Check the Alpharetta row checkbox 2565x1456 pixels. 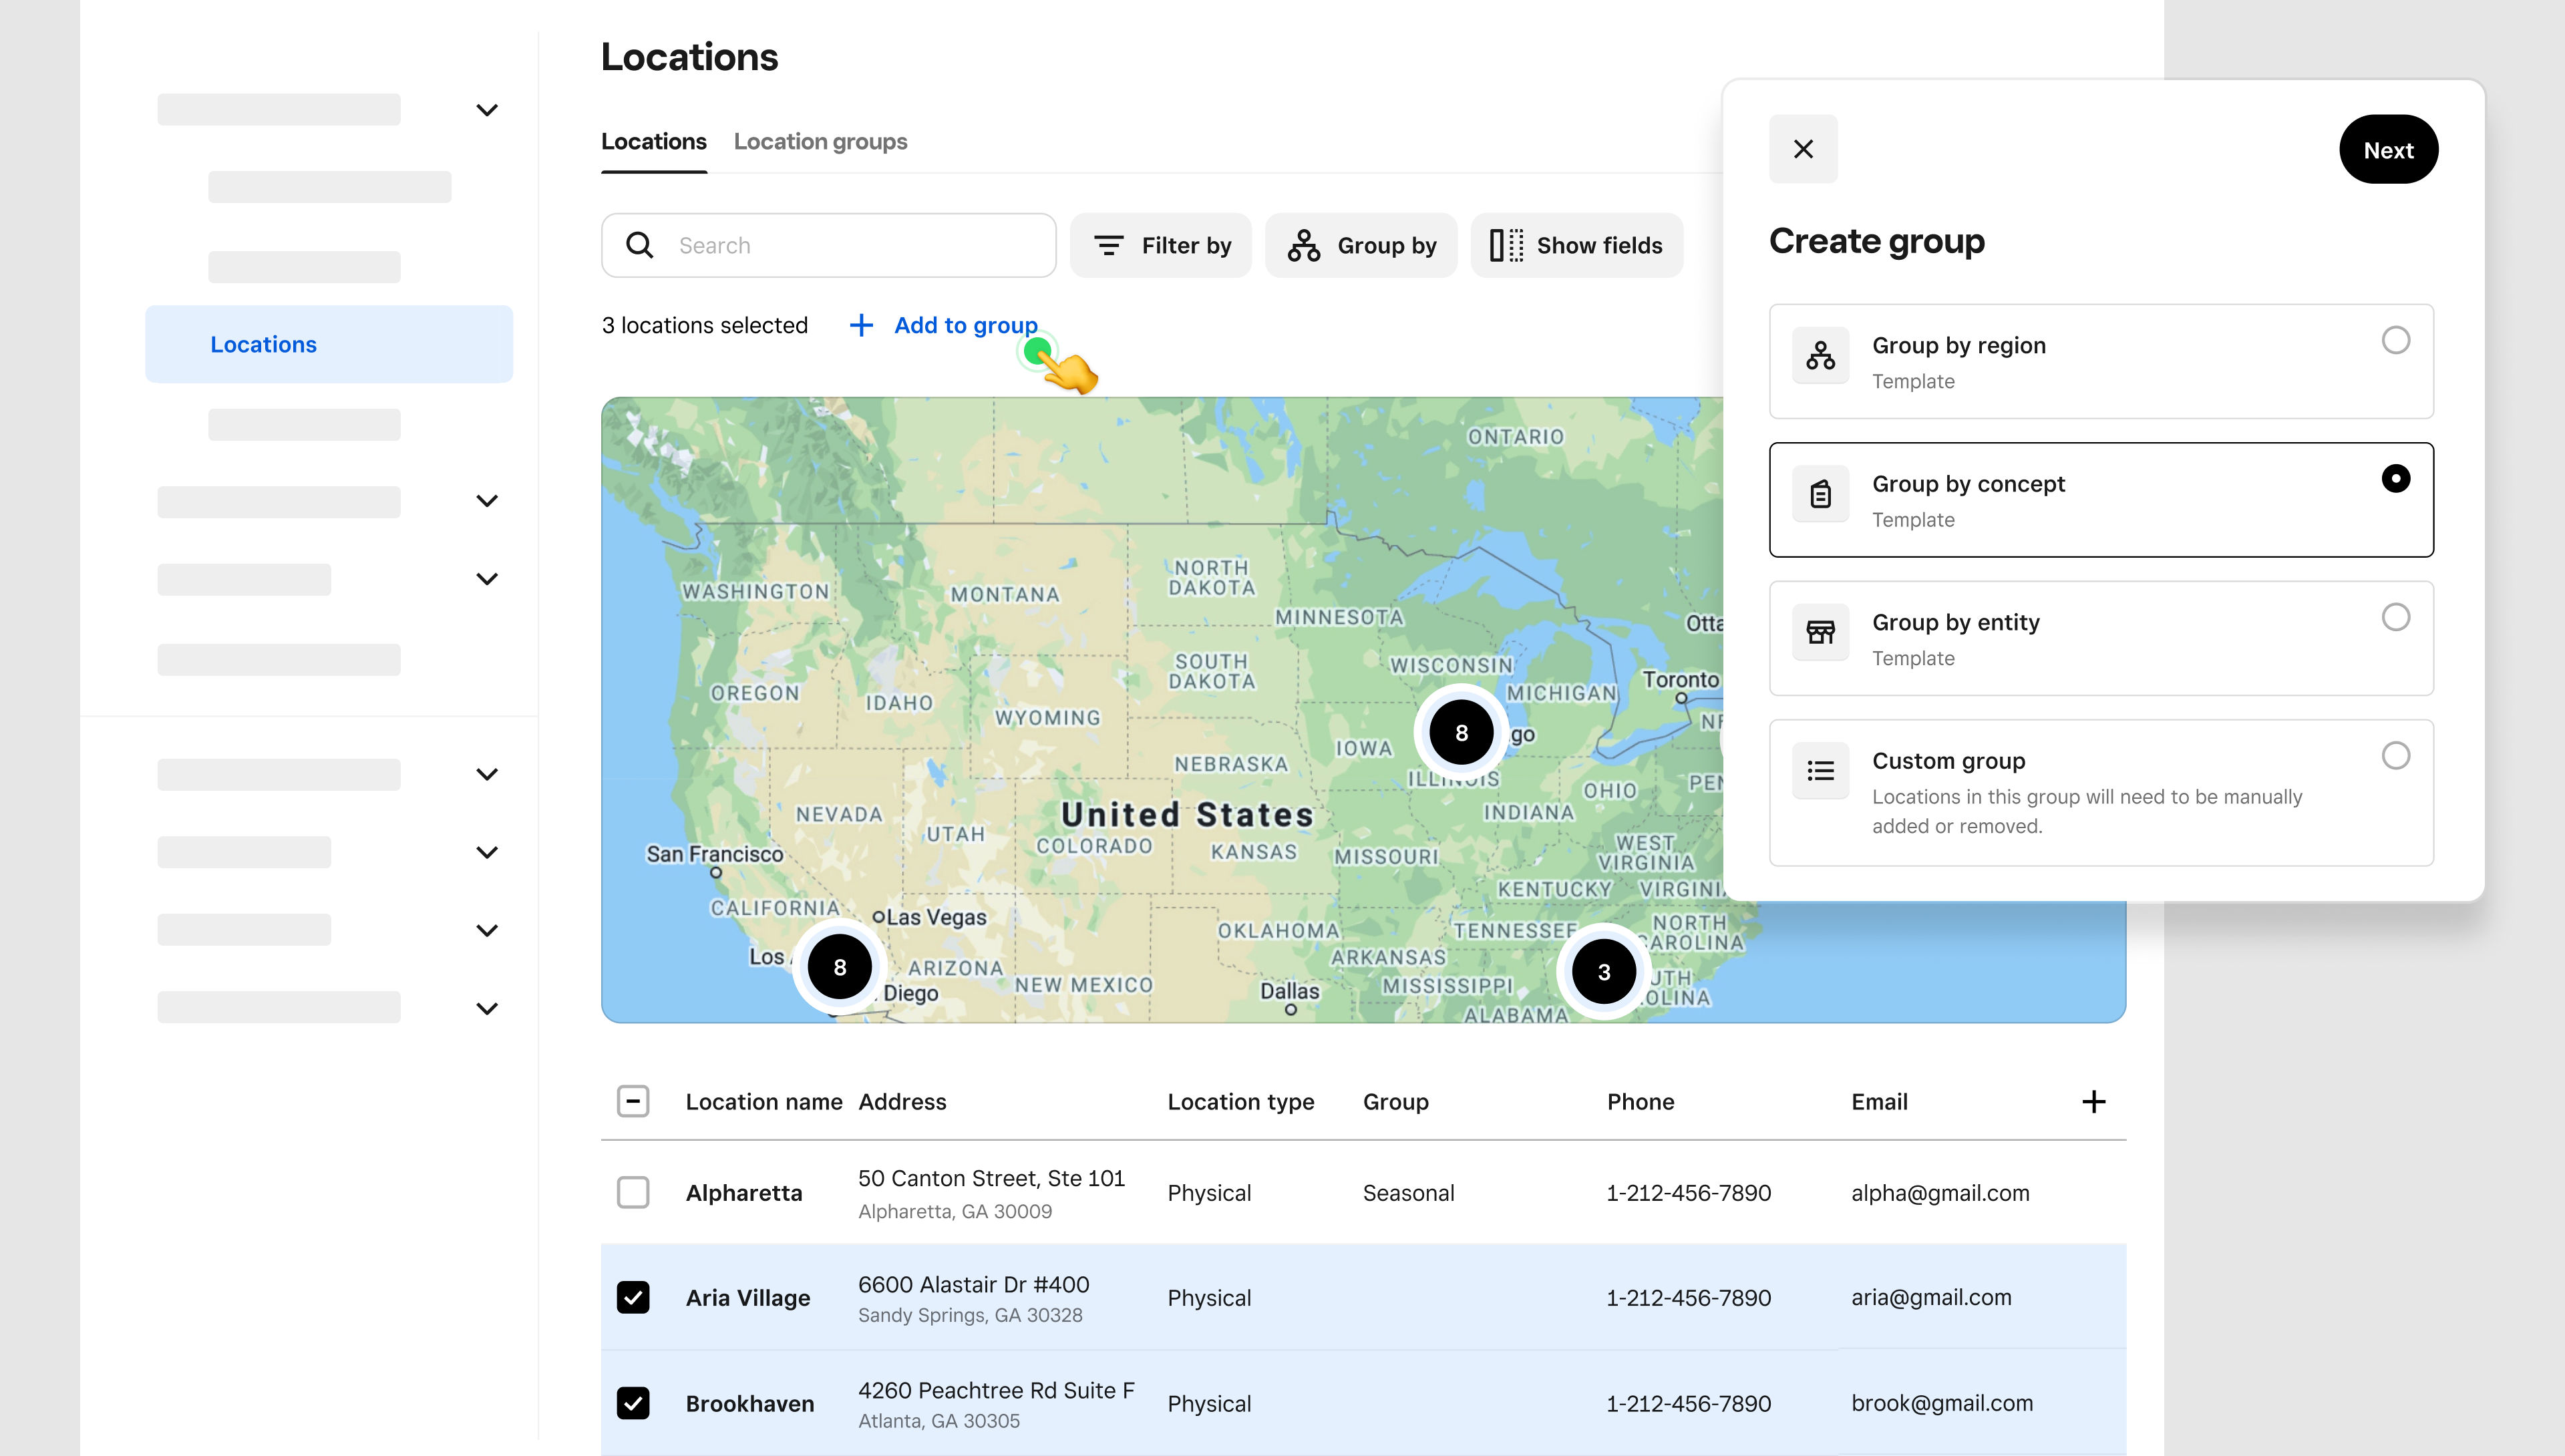pos(633,1192)
